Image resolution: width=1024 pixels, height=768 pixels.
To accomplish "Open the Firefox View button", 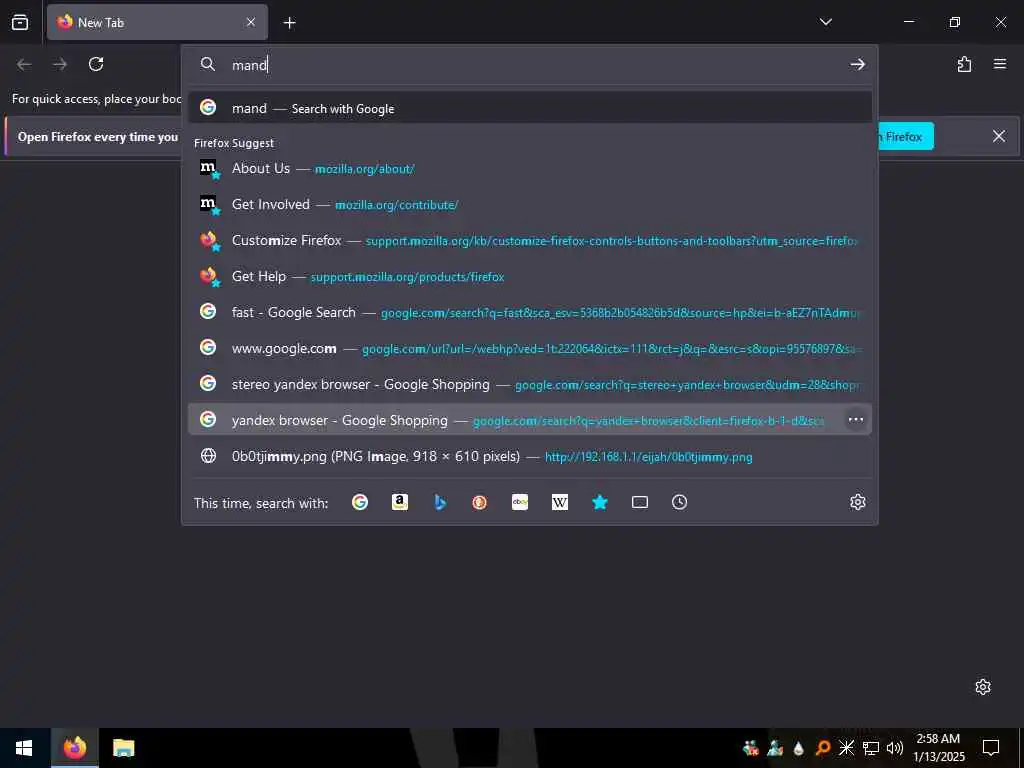I will click(20, 22).
